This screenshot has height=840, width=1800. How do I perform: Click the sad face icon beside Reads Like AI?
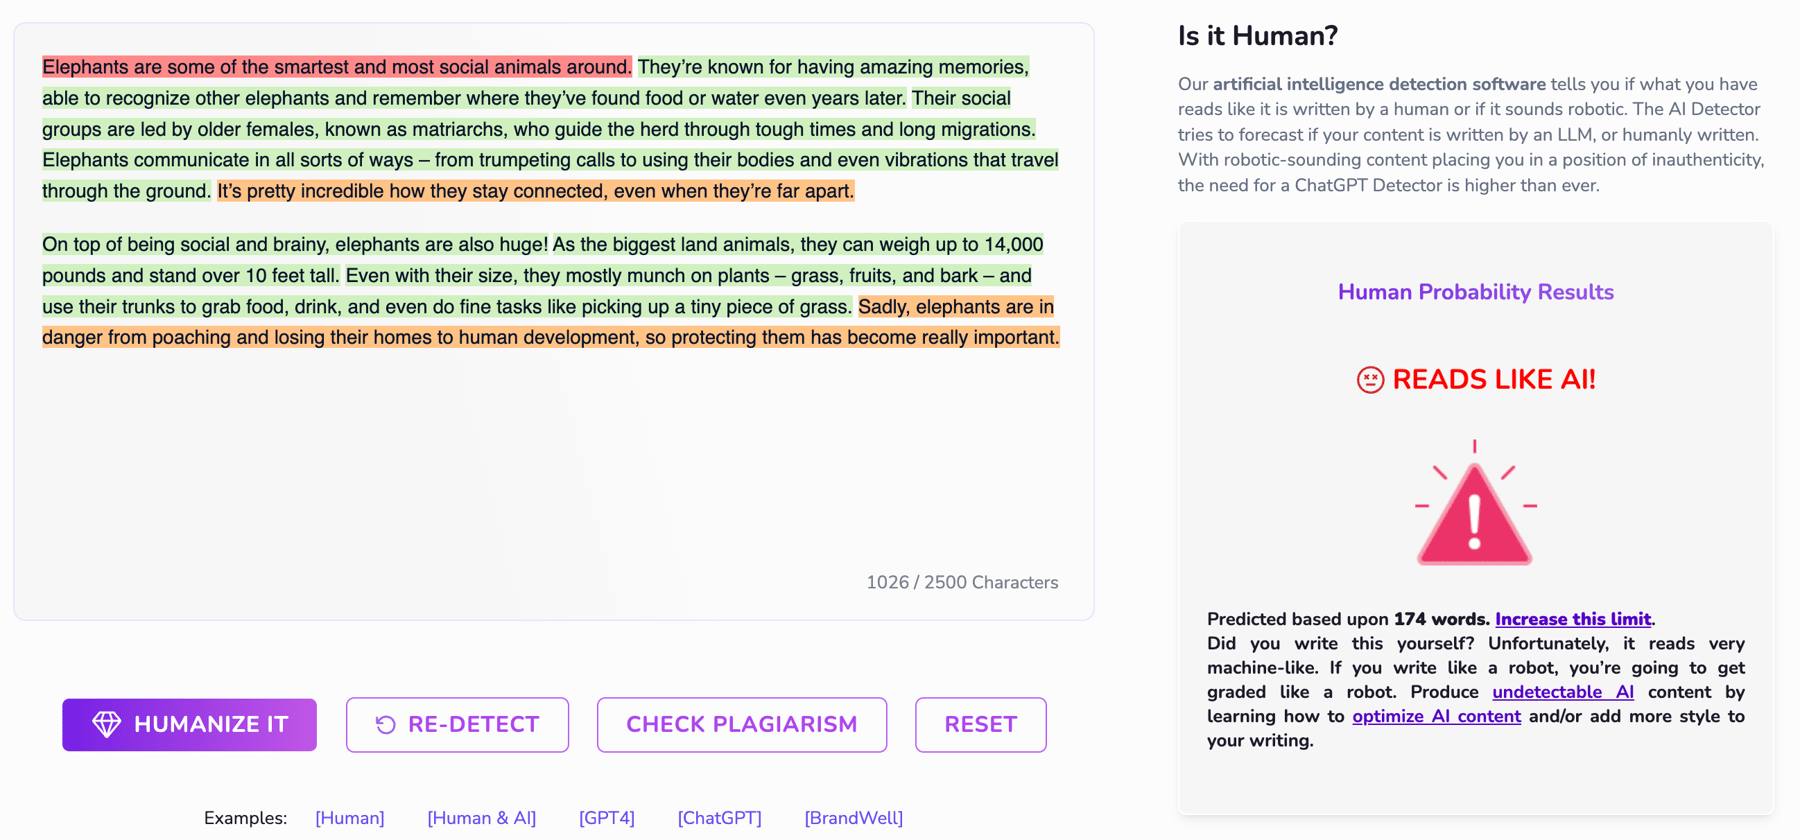(x=1370, y=380)
